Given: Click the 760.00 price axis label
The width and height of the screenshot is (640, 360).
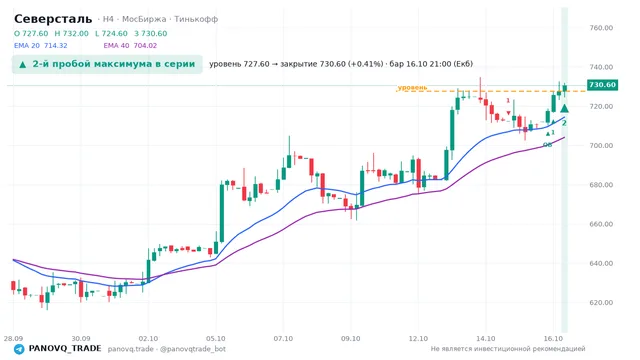Looking at the screenshot, I should coord(601,28).
